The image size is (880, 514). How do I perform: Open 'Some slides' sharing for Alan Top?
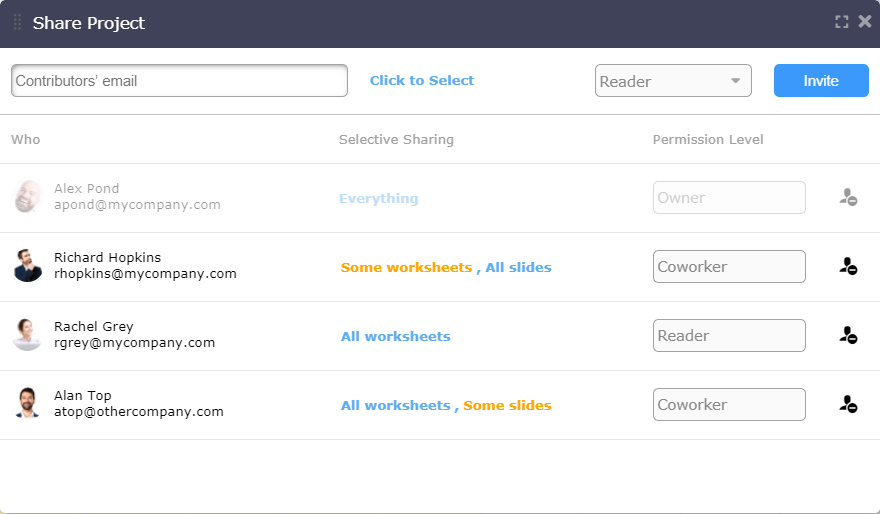507,406
